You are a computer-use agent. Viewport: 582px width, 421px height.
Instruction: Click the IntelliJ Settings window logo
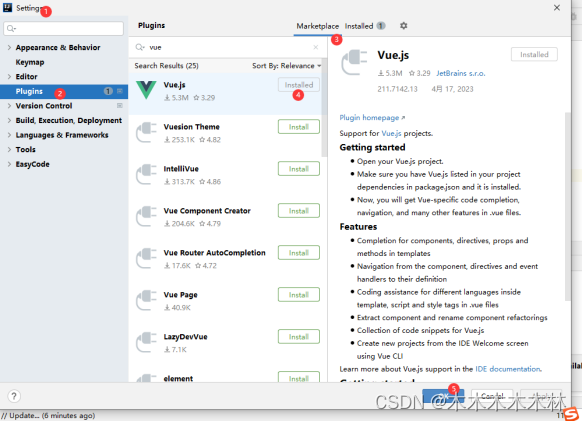coord(7,7)
